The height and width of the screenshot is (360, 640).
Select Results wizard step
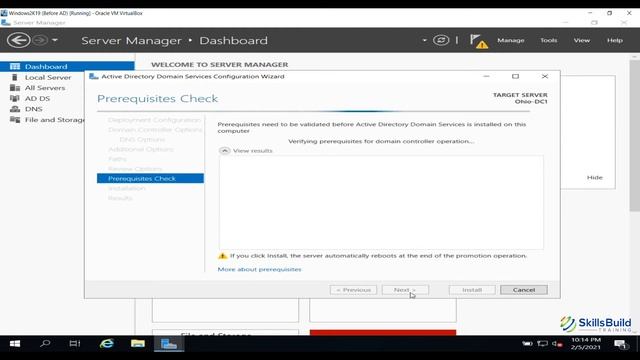pos(120,198)
